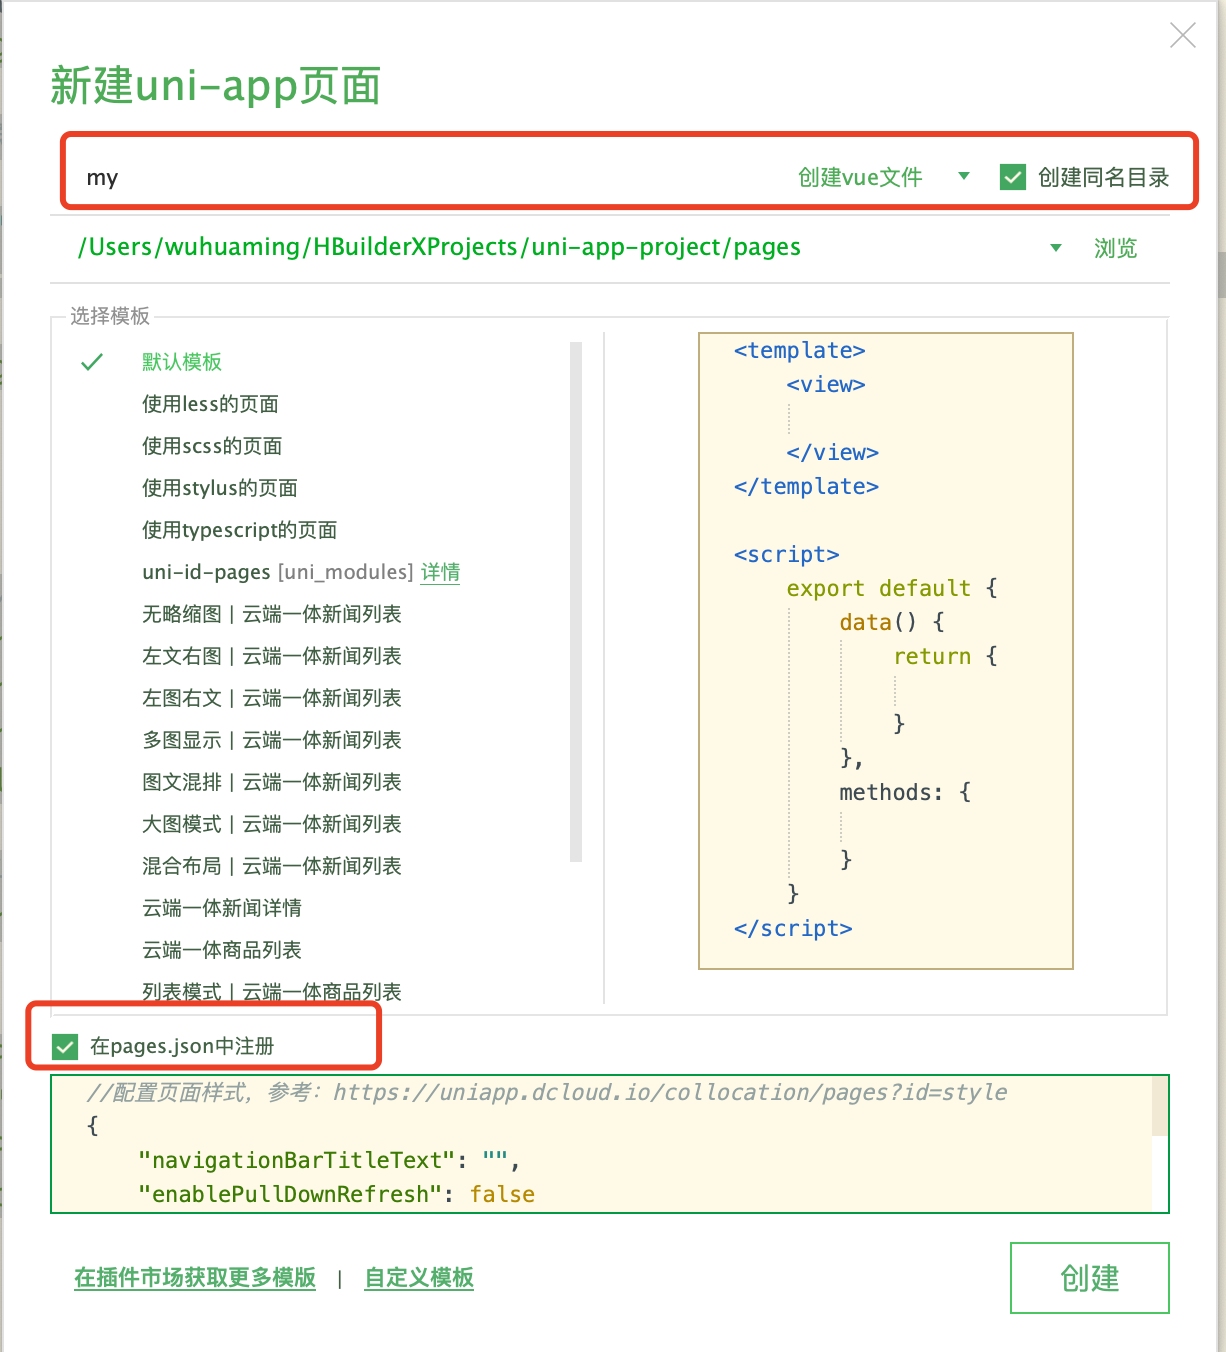This screenshot has height=1352, width=1226.
Task: Open the 详情 link for uni-id-pages
Action: 440,572
